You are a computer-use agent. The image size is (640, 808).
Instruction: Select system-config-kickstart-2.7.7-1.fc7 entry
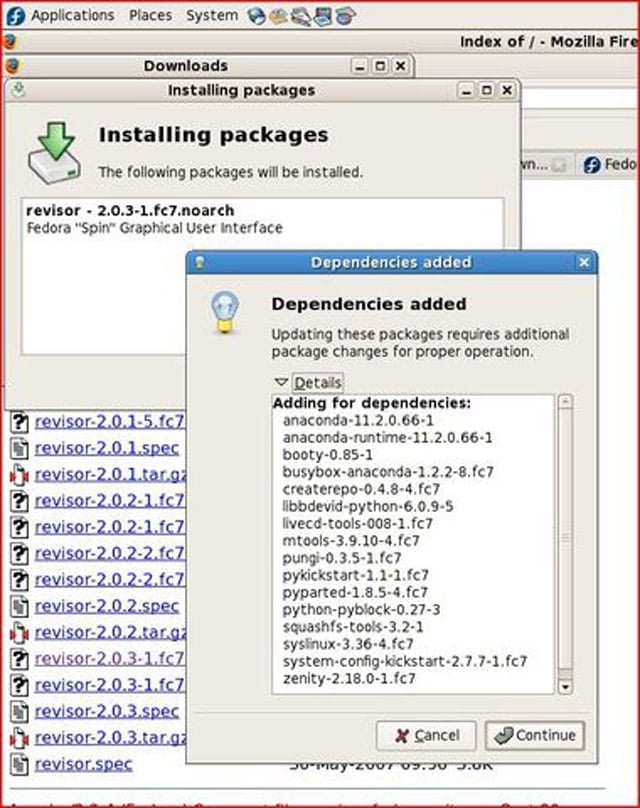(x=405, y=661)
